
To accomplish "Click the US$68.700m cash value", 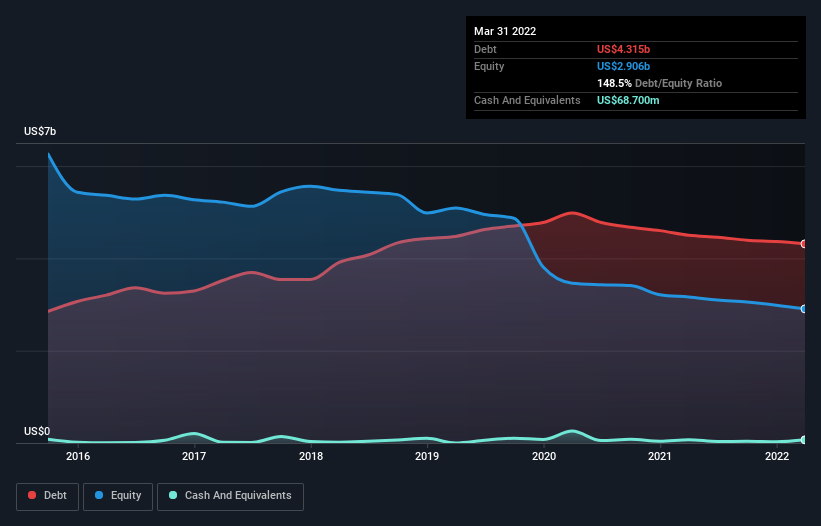I will click(628, 100).
